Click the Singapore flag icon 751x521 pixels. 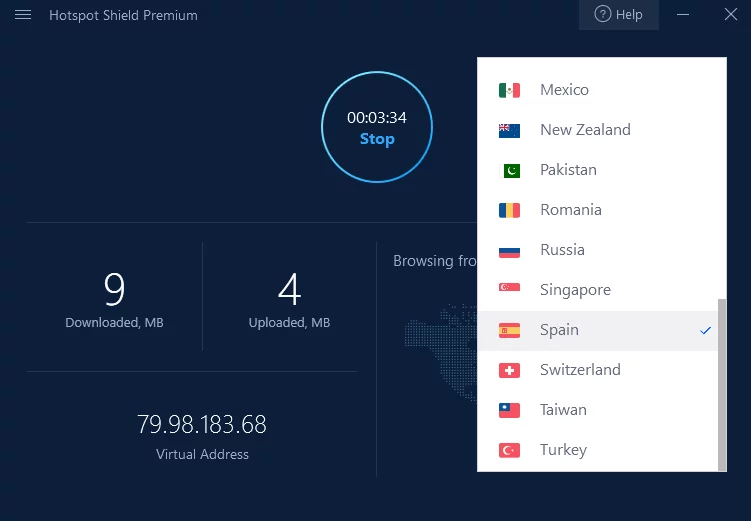509,287
